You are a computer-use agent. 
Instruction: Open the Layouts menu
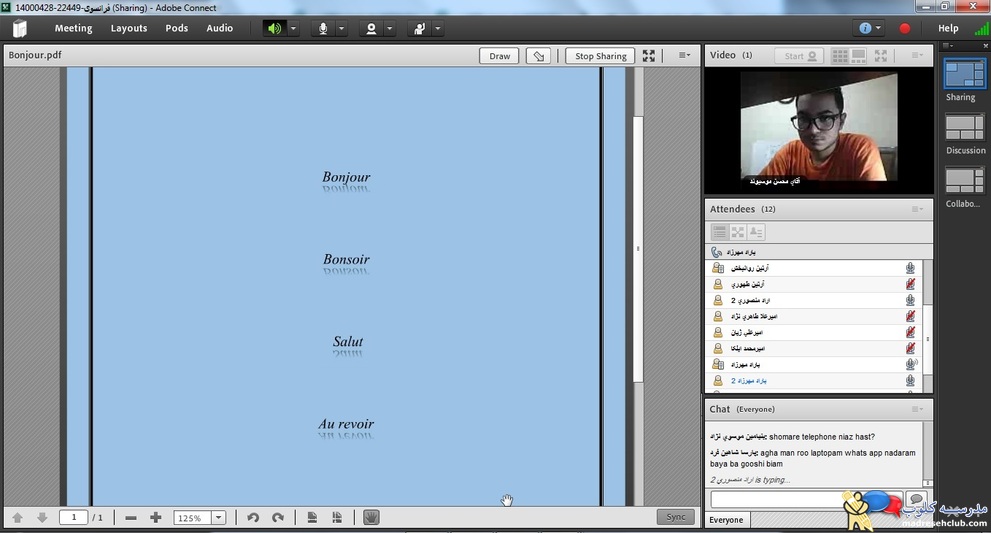pyautogui.click(x=129, y=28)
